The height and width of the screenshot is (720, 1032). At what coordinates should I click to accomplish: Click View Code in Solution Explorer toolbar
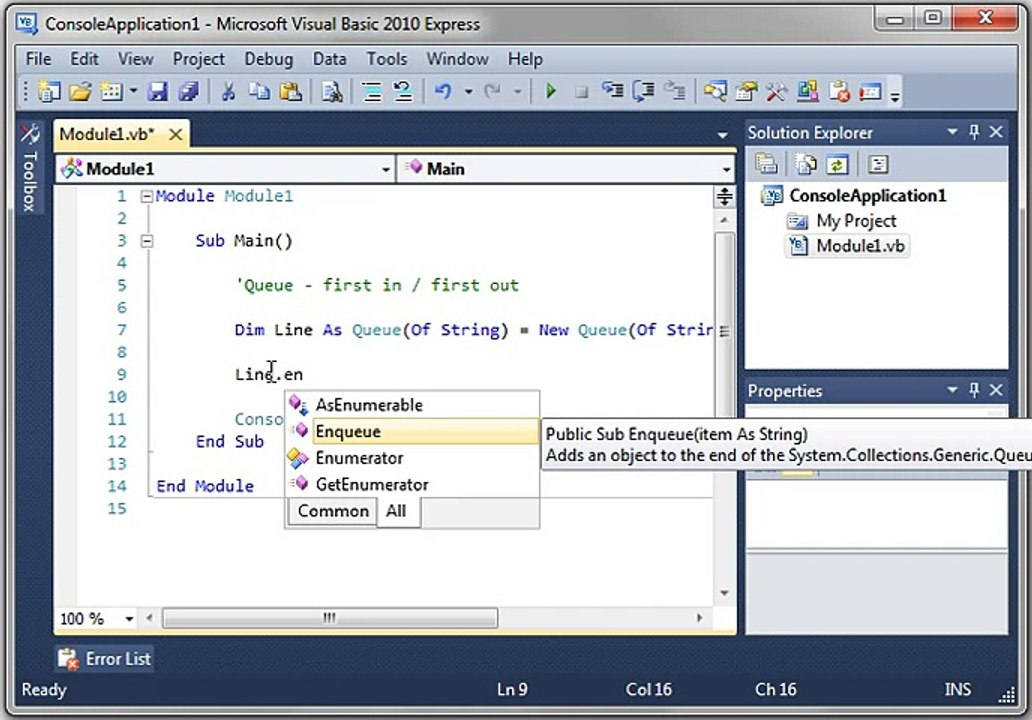pyautogui.click(x=877, y=163)
